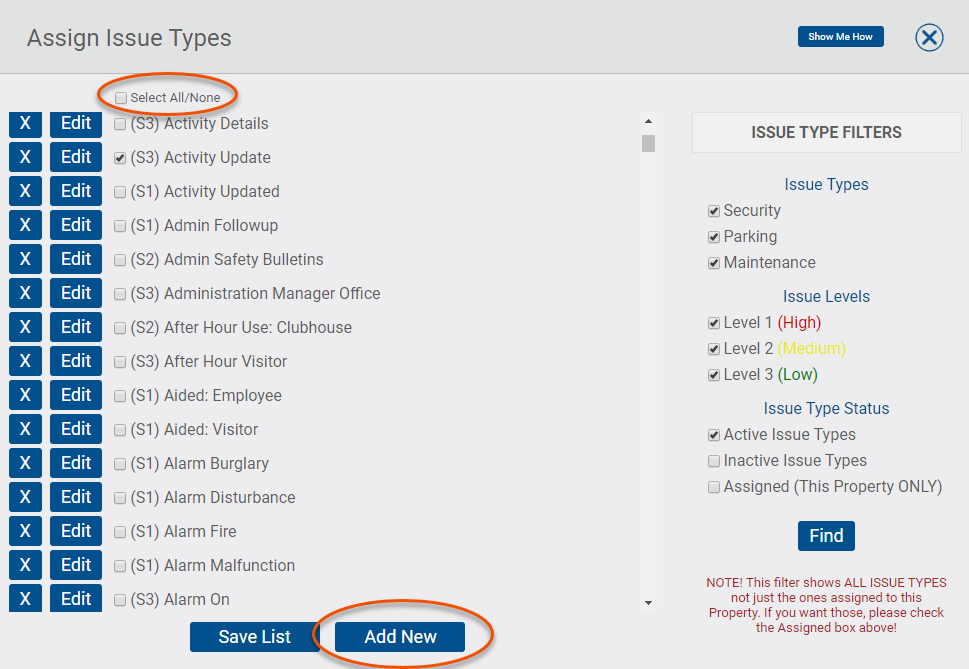Remove (S3) After Hour Visitor using X icon
This screenshot has width=969, height=669.
point(24,360)
